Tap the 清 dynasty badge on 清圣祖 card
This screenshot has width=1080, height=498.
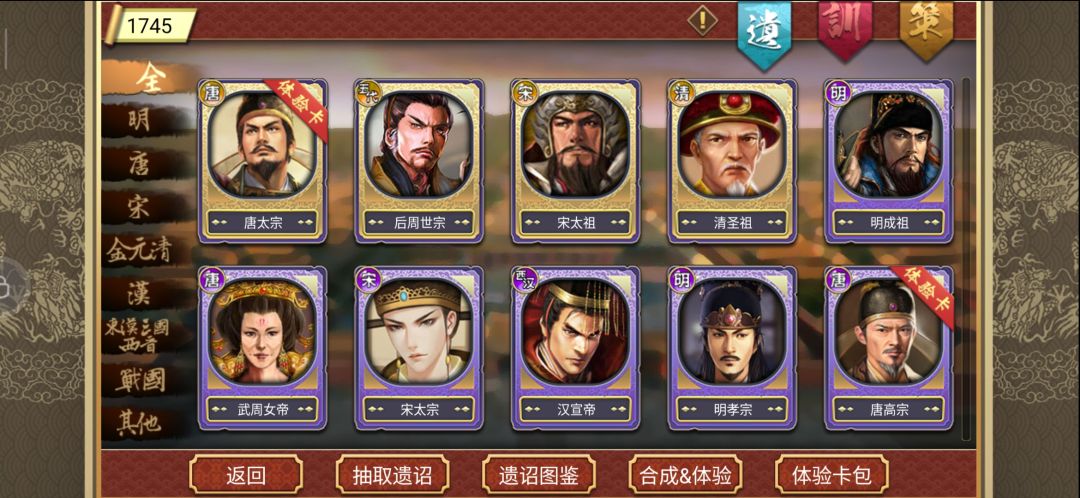point(681,92)
